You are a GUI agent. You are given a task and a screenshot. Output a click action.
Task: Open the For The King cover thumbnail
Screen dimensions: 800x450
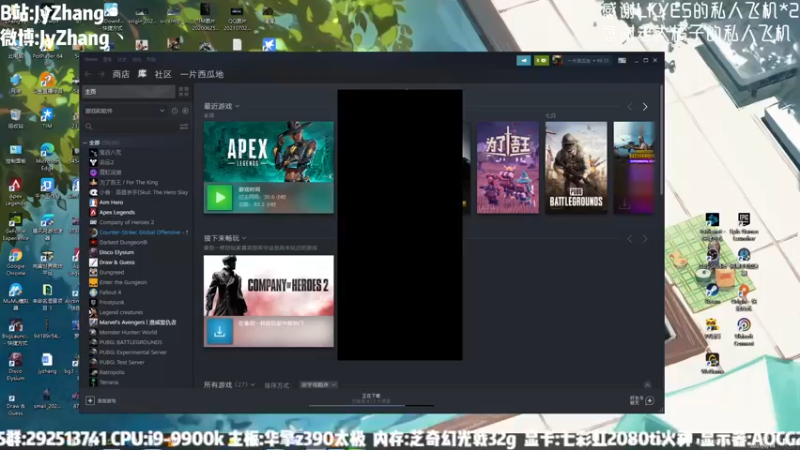click(x=508, y=167)
